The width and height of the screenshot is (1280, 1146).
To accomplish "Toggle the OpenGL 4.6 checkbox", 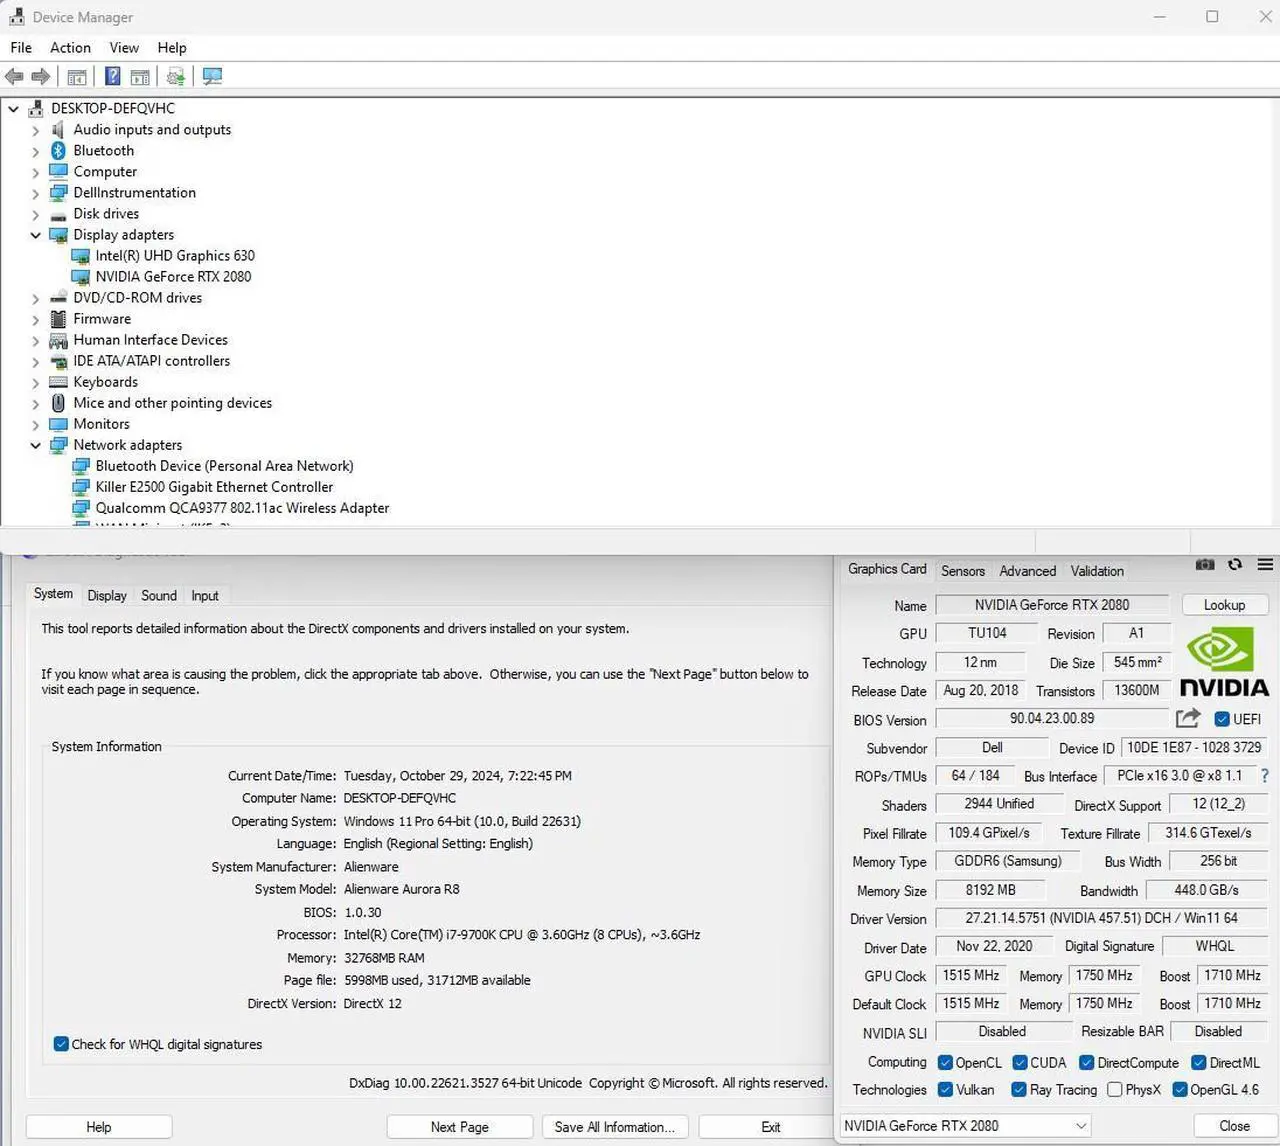I will point(1180,1089).
